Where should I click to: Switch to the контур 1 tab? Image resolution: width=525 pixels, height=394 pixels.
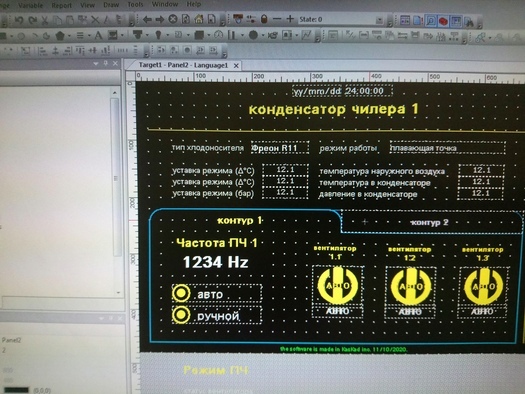[240, 220]
